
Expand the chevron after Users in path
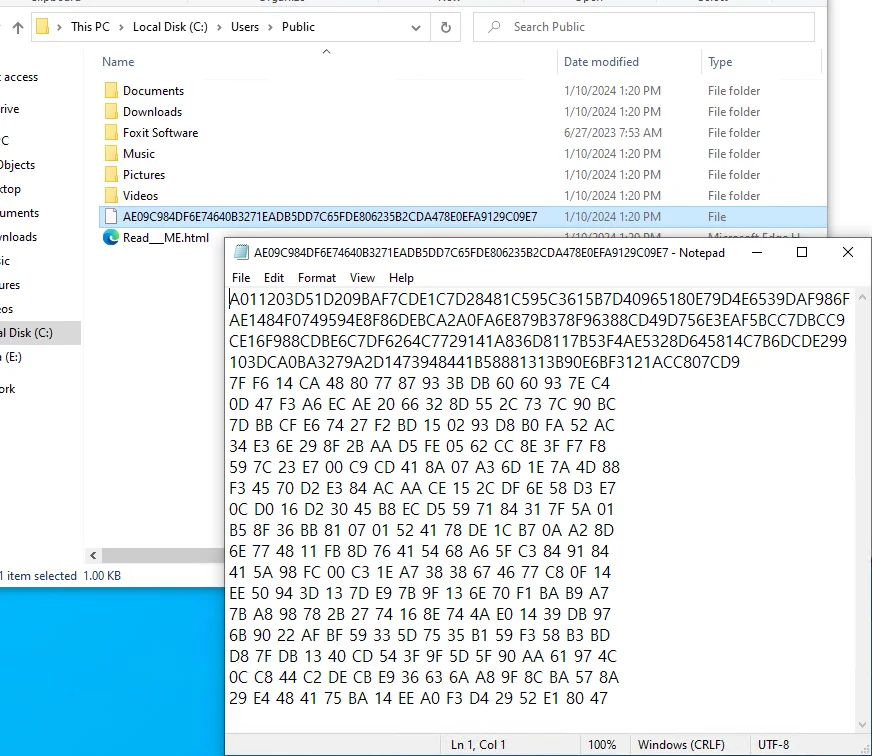pos(271,27)
